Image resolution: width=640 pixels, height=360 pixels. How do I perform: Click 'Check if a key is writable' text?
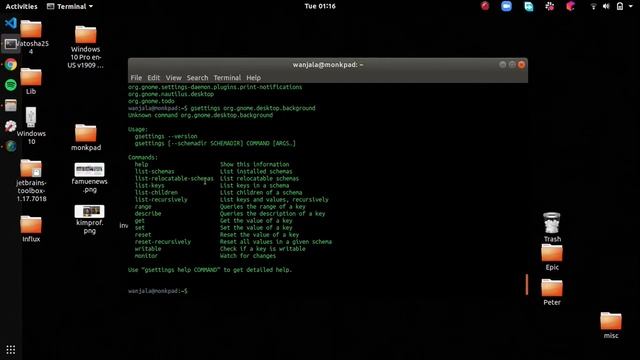pos(262,249)
